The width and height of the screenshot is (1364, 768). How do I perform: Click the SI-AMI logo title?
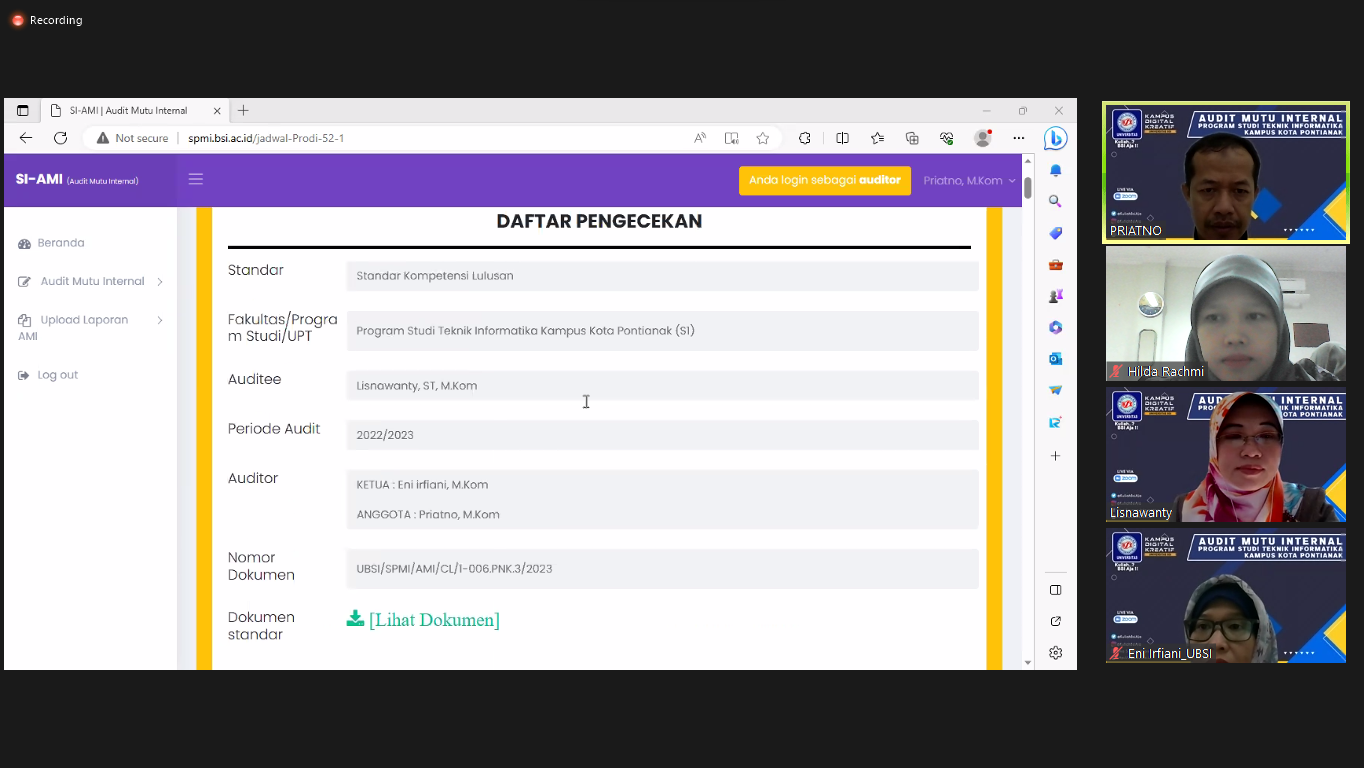tap(77, 179)
